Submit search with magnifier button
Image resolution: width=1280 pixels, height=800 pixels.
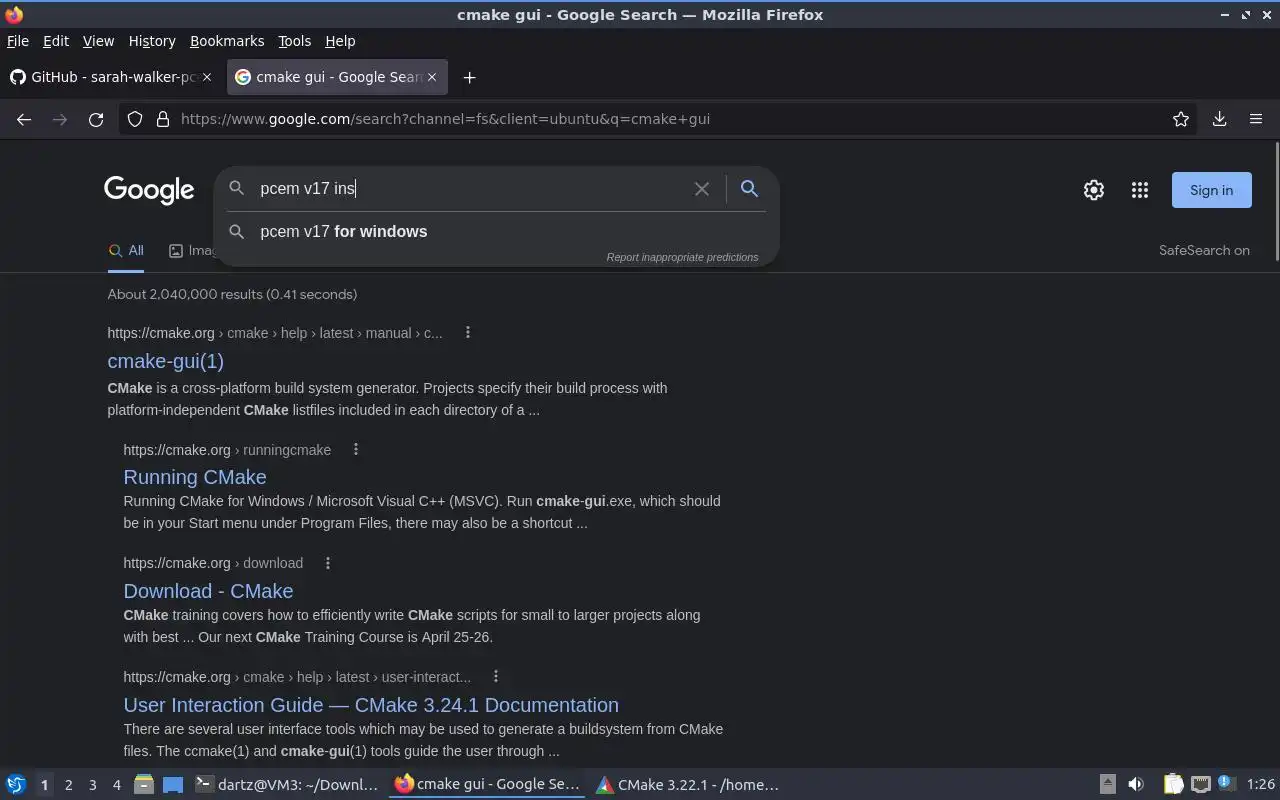[x=749, y=188]
